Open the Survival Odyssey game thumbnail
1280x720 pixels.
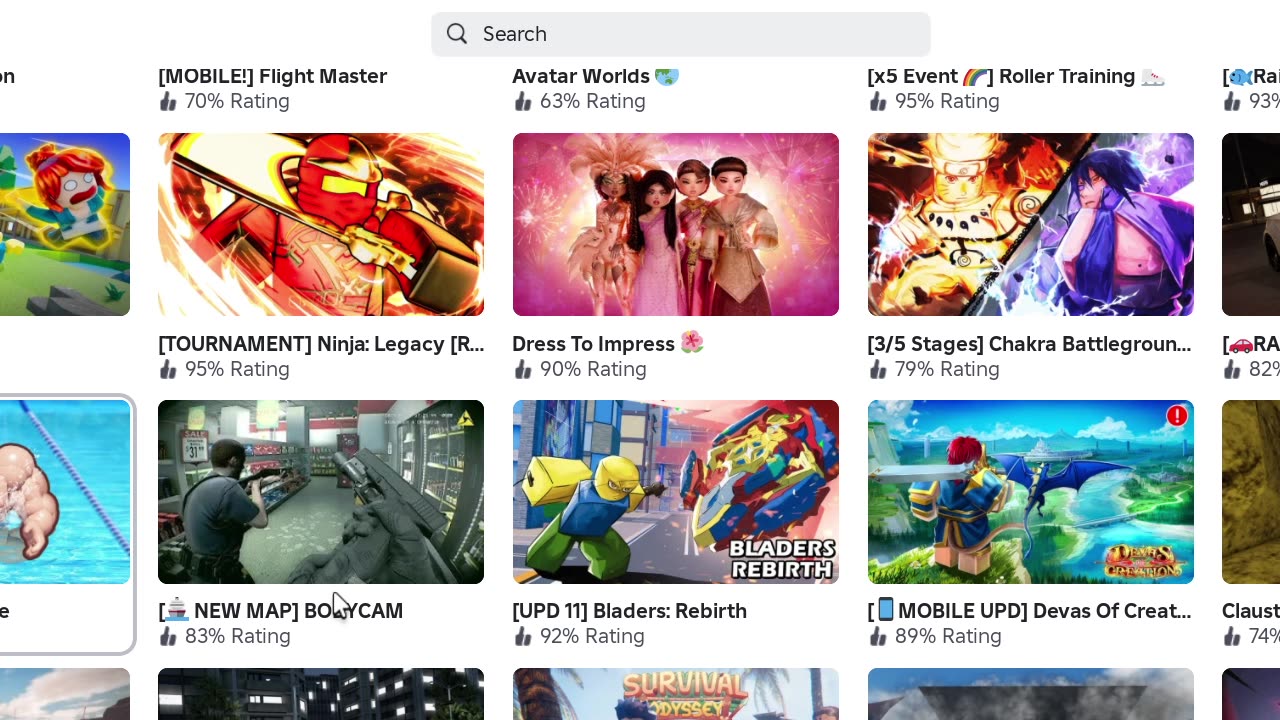(x=676, y=694)
